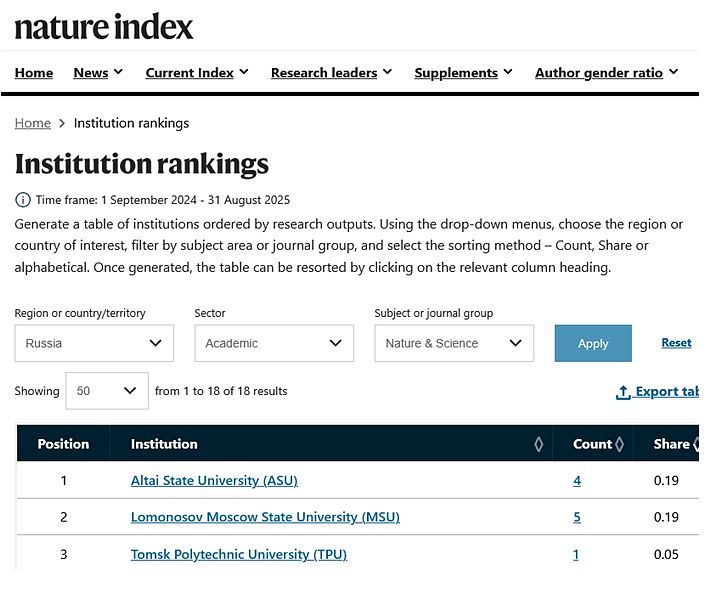
Task: Change the Showing 50 results dropdown
Action: (107, 391)
